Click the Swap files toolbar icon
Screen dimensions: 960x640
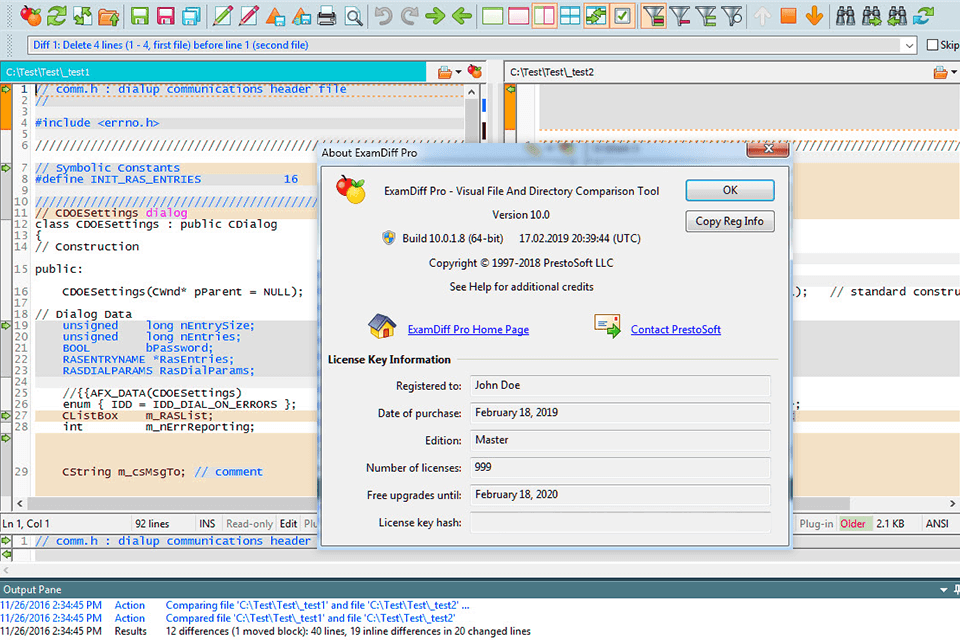83,16
